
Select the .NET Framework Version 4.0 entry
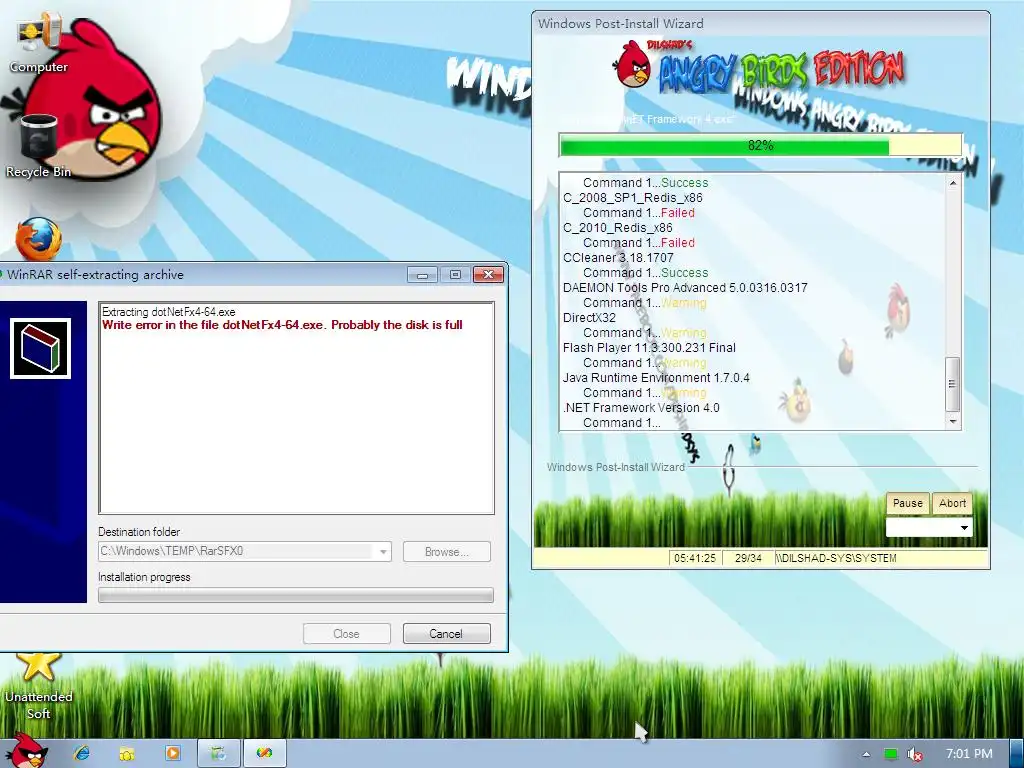click(641, 408)
